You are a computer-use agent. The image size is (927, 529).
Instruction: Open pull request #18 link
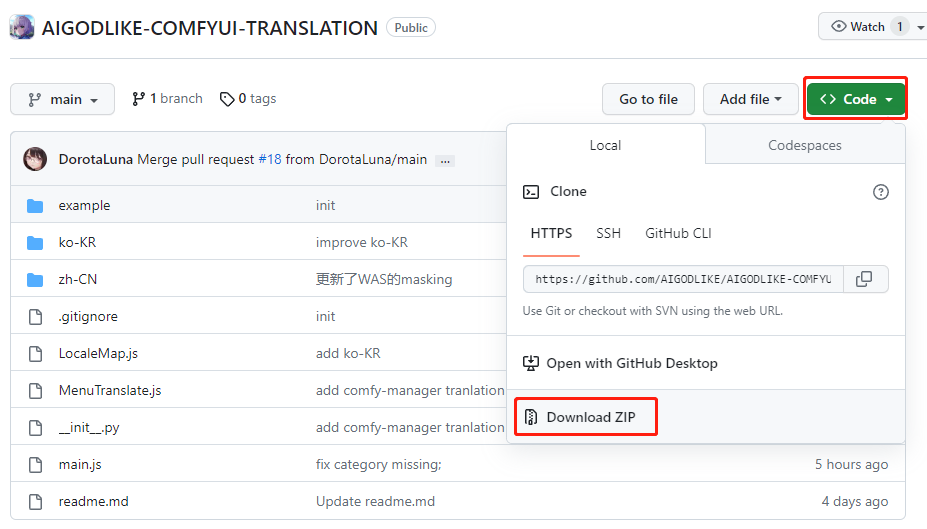click(x=270, y=160)
